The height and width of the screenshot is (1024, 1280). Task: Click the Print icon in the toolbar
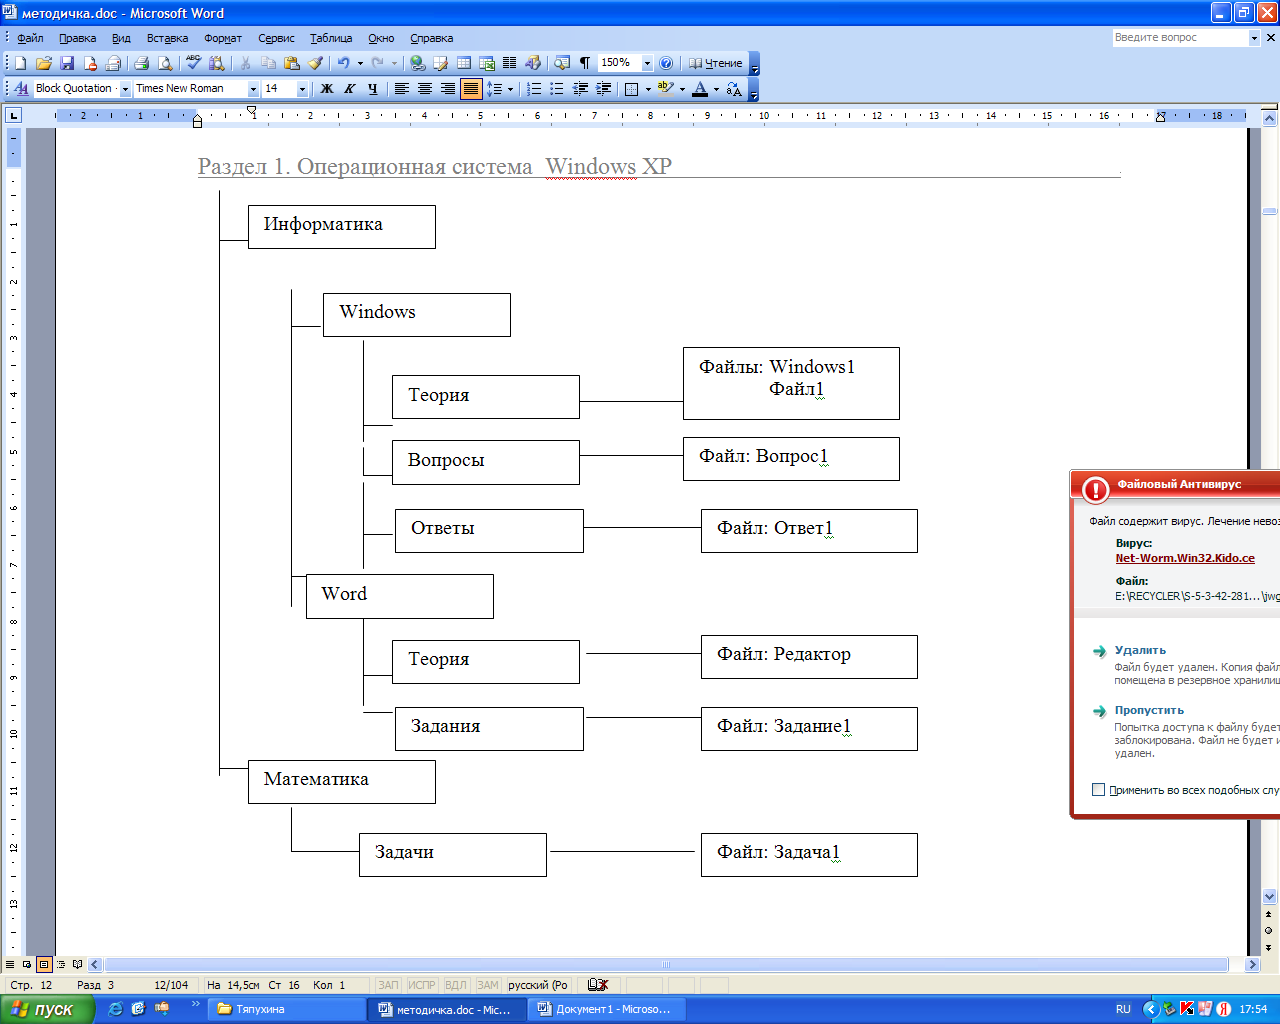point(141,63)
